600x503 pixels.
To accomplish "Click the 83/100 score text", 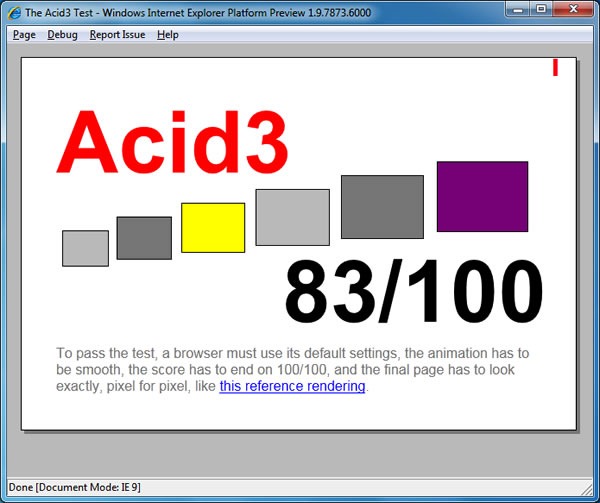I will point(414,291).
